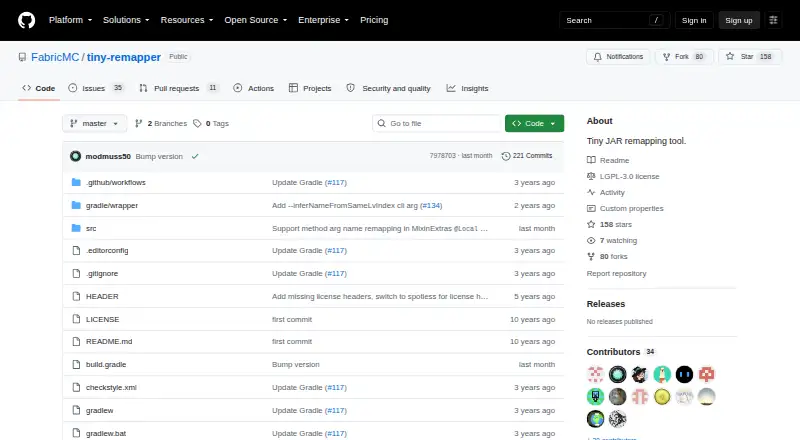Click the src folder icon
This screenshot has height=440, width=800.
coord(77,228)
